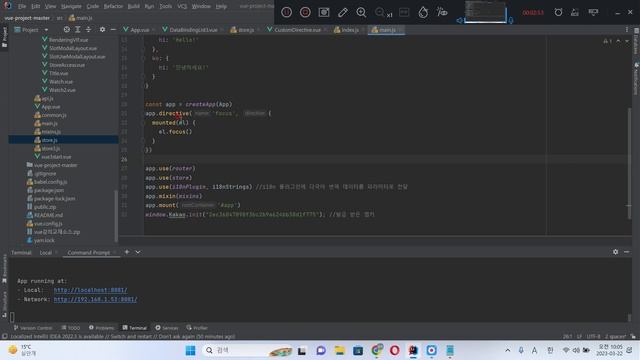This screenshot has width=640, height=360.
Task: Select opened file in Project panel
Action: [x=67, y=29]
